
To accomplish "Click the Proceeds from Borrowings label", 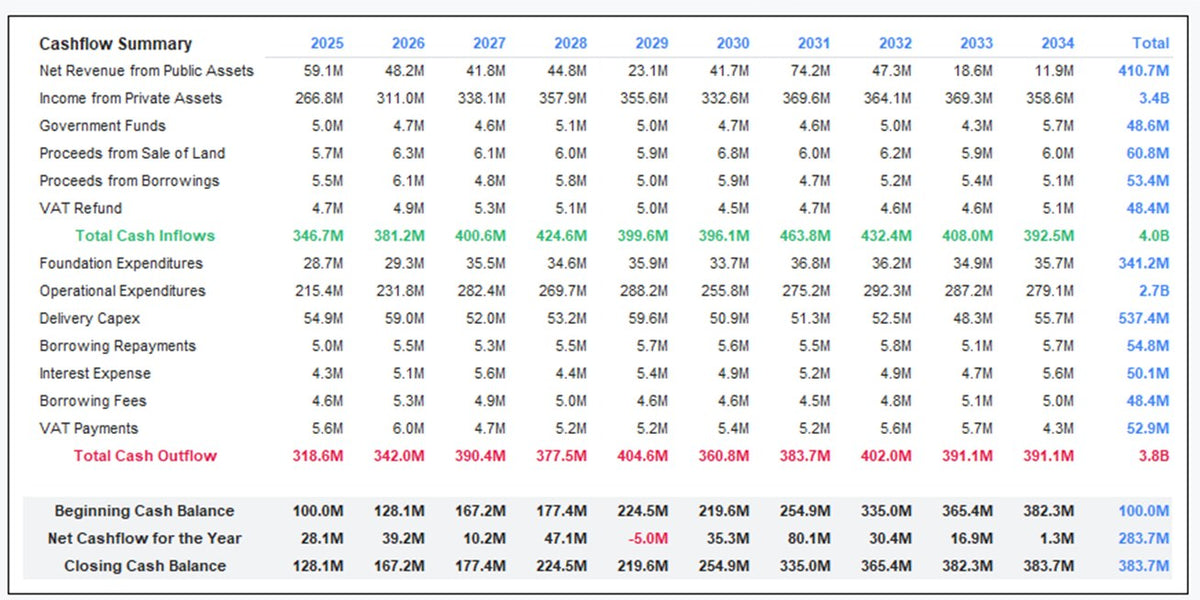I will click(129, 181).
